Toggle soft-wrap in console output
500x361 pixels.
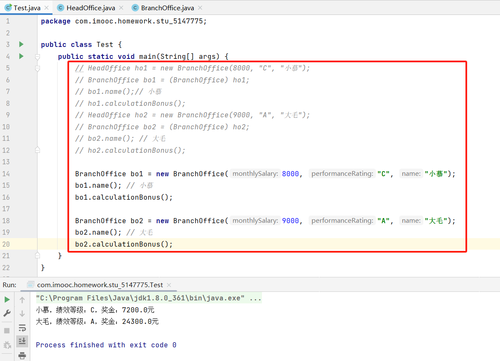(x=22, y=328)
